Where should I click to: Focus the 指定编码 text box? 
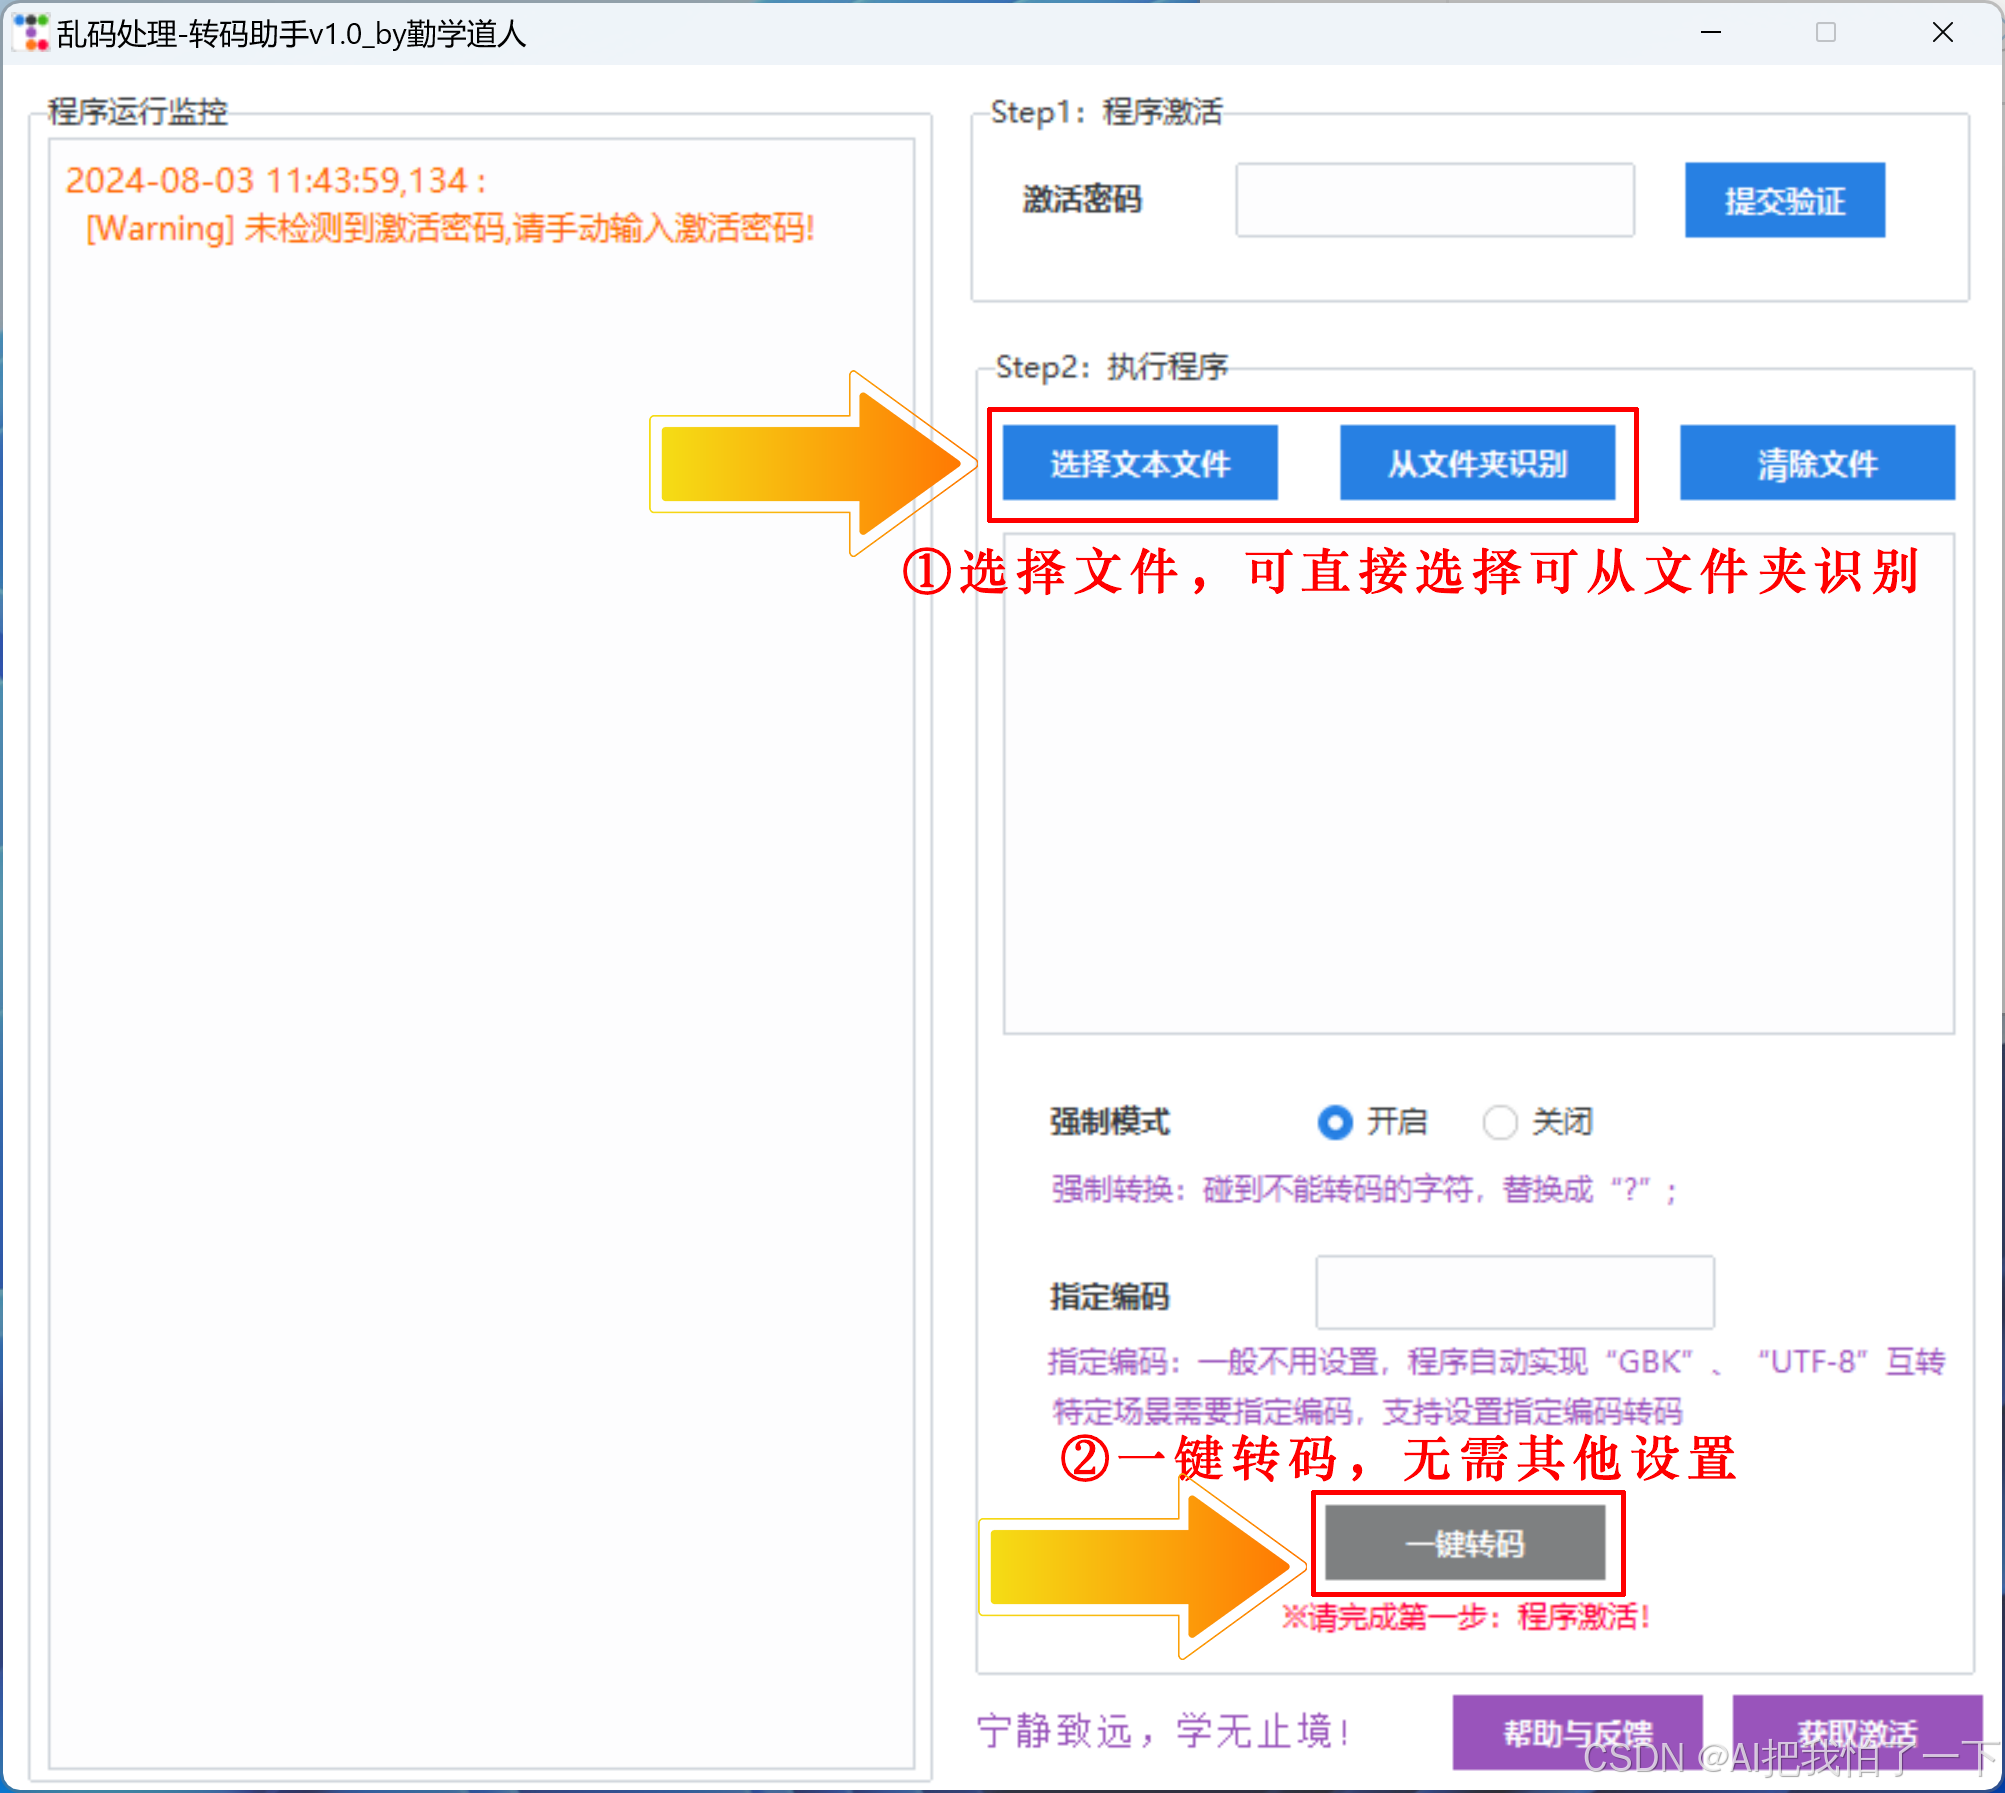(x=1514, y=1293)
